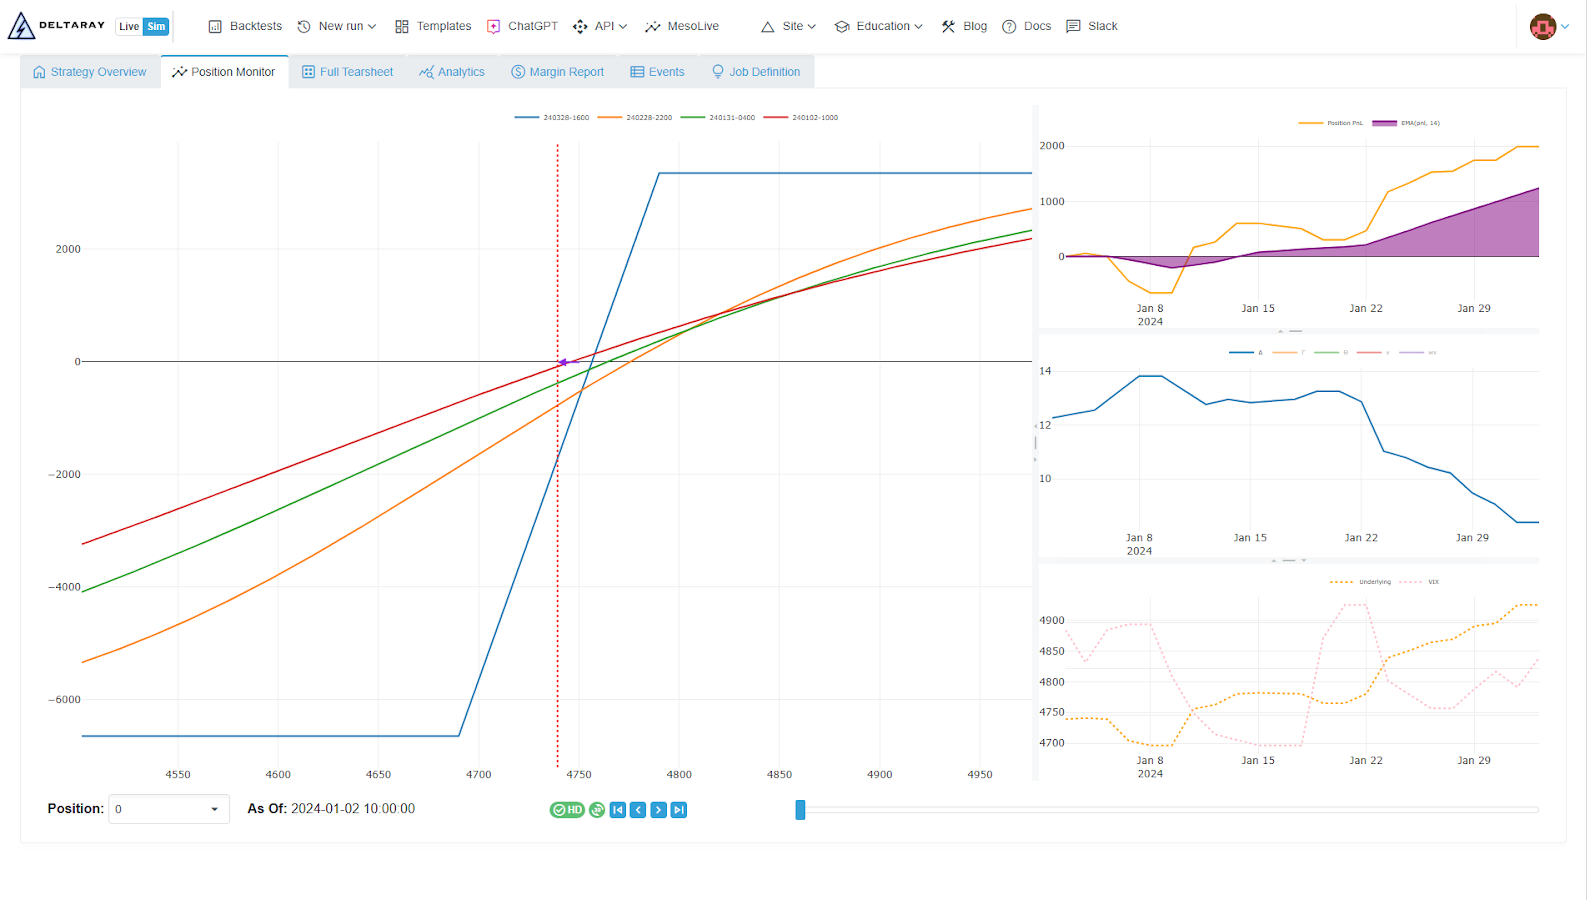Click the DeltaRay logo
The height and width of the screenshot is (900, 1587).
point(56,26)
